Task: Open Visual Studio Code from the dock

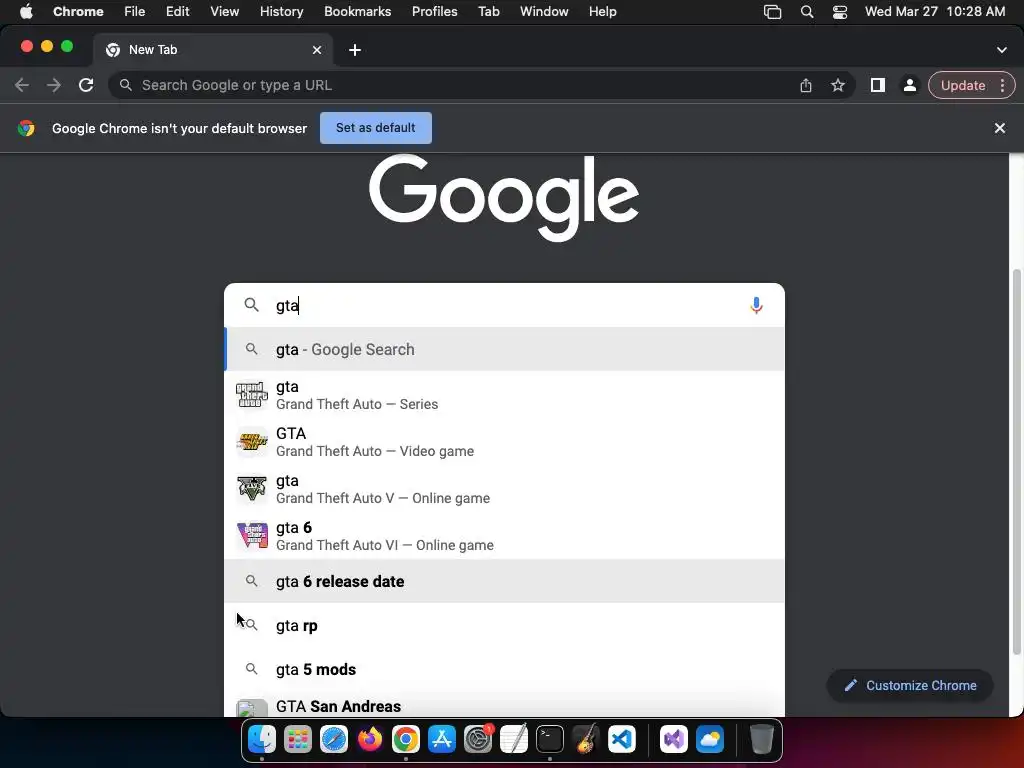Action: pos(622,739)
